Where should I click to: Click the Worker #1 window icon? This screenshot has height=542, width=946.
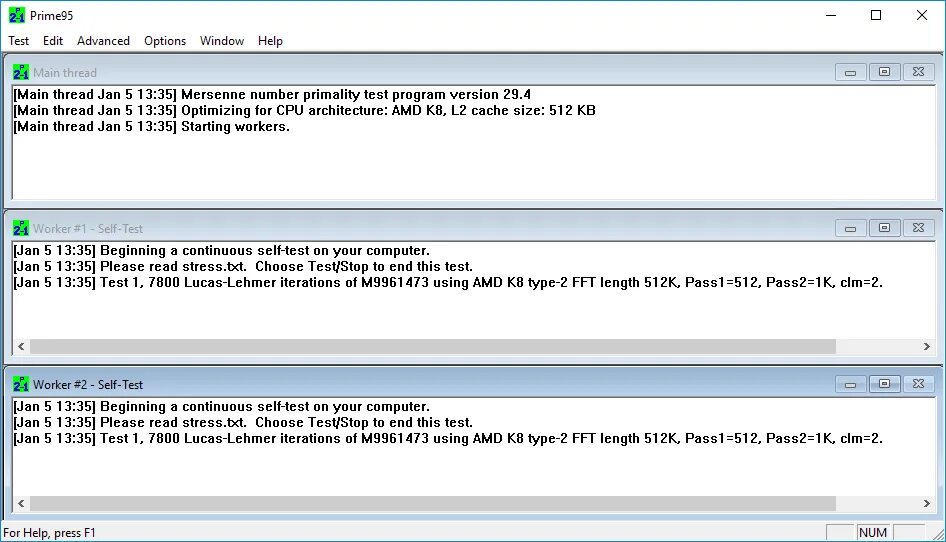[x=21, y=228]
